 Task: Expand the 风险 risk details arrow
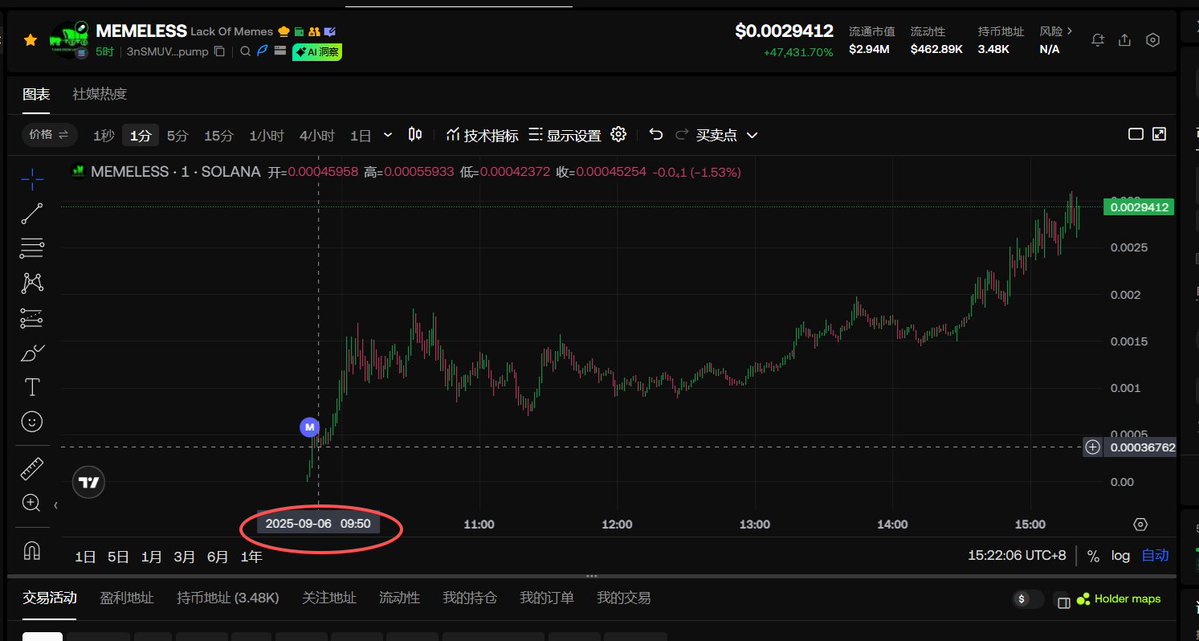[1069, 31]
